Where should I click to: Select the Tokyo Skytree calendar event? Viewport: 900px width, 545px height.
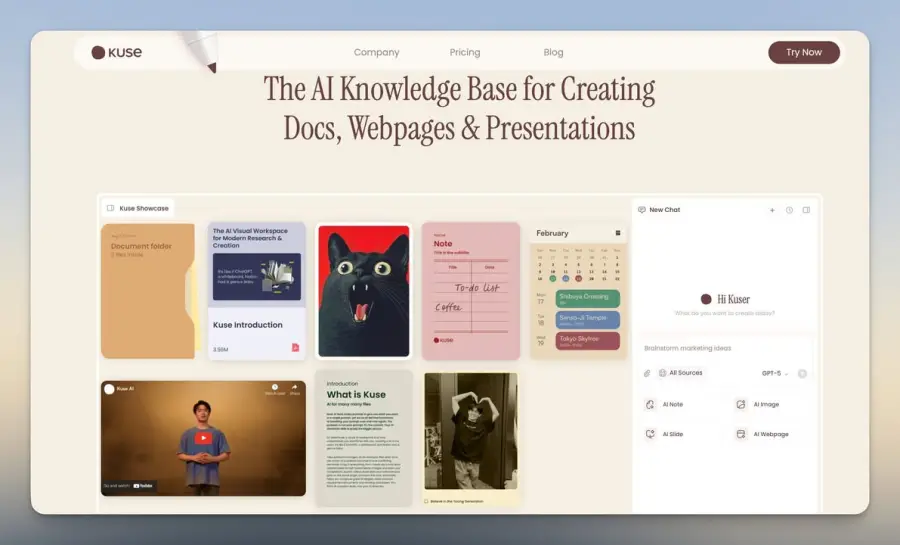point(587,341)
